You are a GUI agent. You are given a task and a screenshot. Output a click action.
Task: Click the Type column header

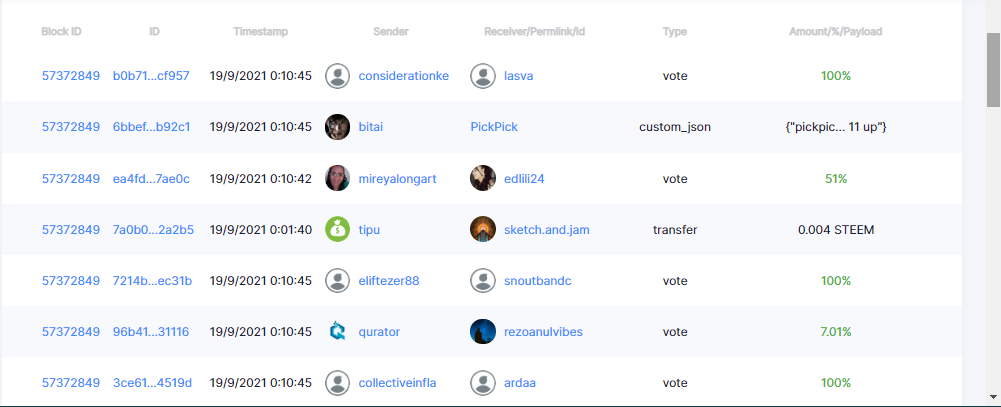[675, 32]
